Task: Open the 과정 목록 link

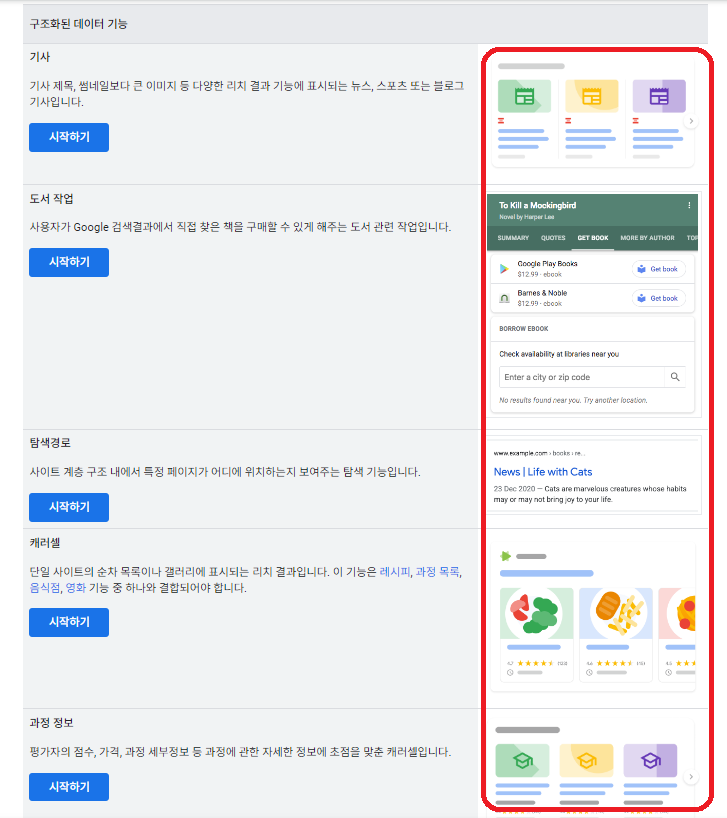Action: click(438, 572)
